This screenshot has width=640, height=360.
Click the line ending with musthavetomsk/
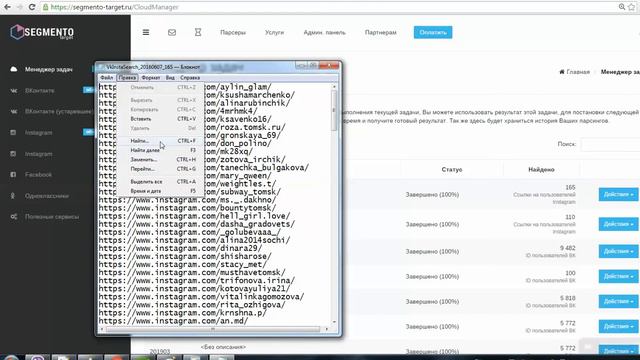click(x=192, y=273)
